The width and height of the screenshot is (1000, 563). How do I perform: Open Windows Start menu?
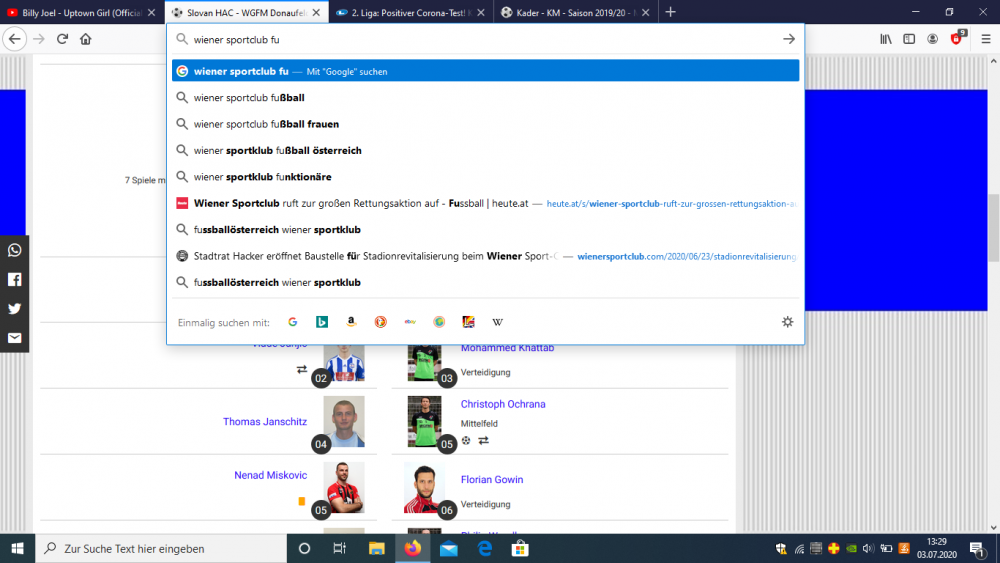(x=17, y=548)
